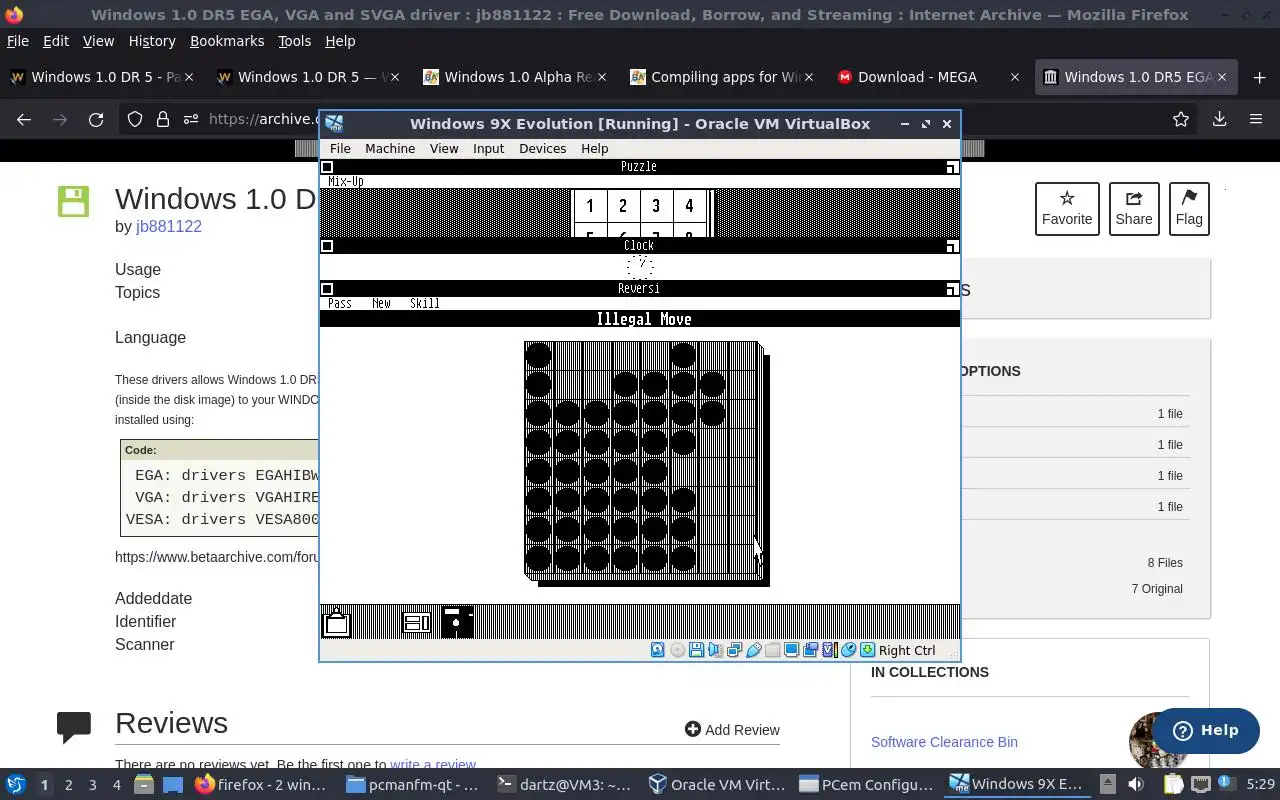Open Software Clearance Bin collection link
Screen dimensions: 1280x800
click(x=944, y=742)
